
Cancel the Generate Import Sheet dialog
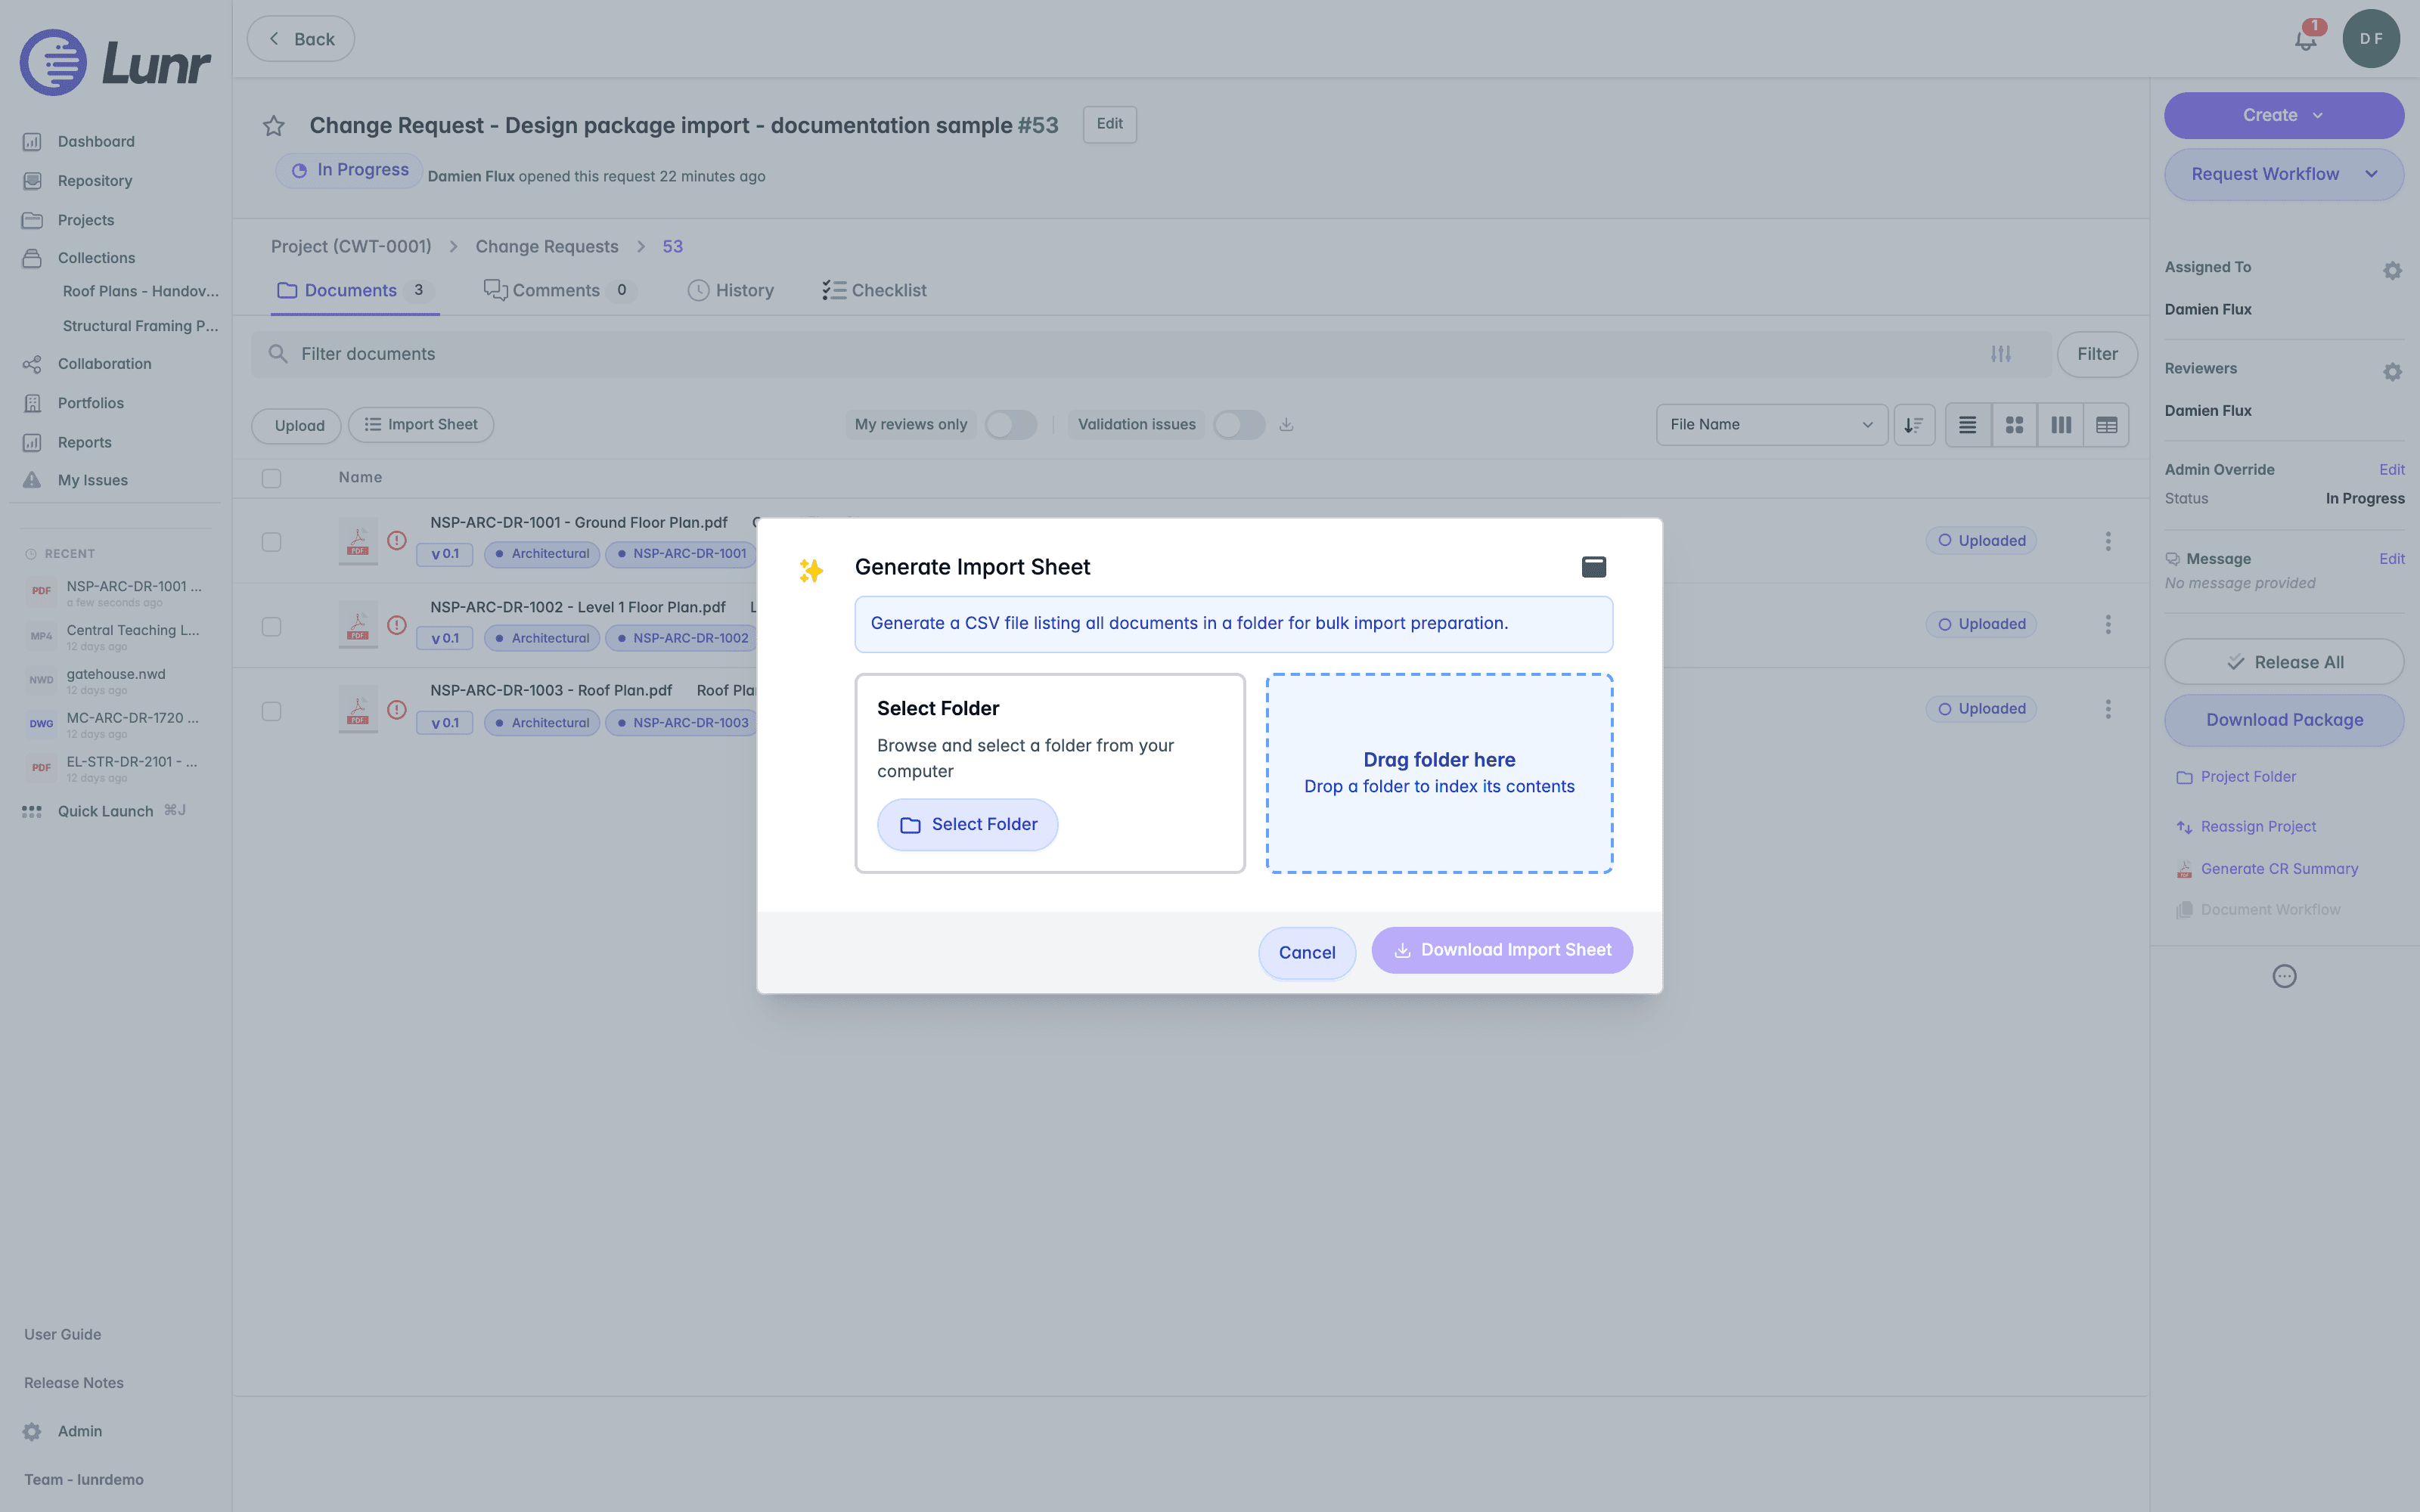click(x=1306, y=953)
